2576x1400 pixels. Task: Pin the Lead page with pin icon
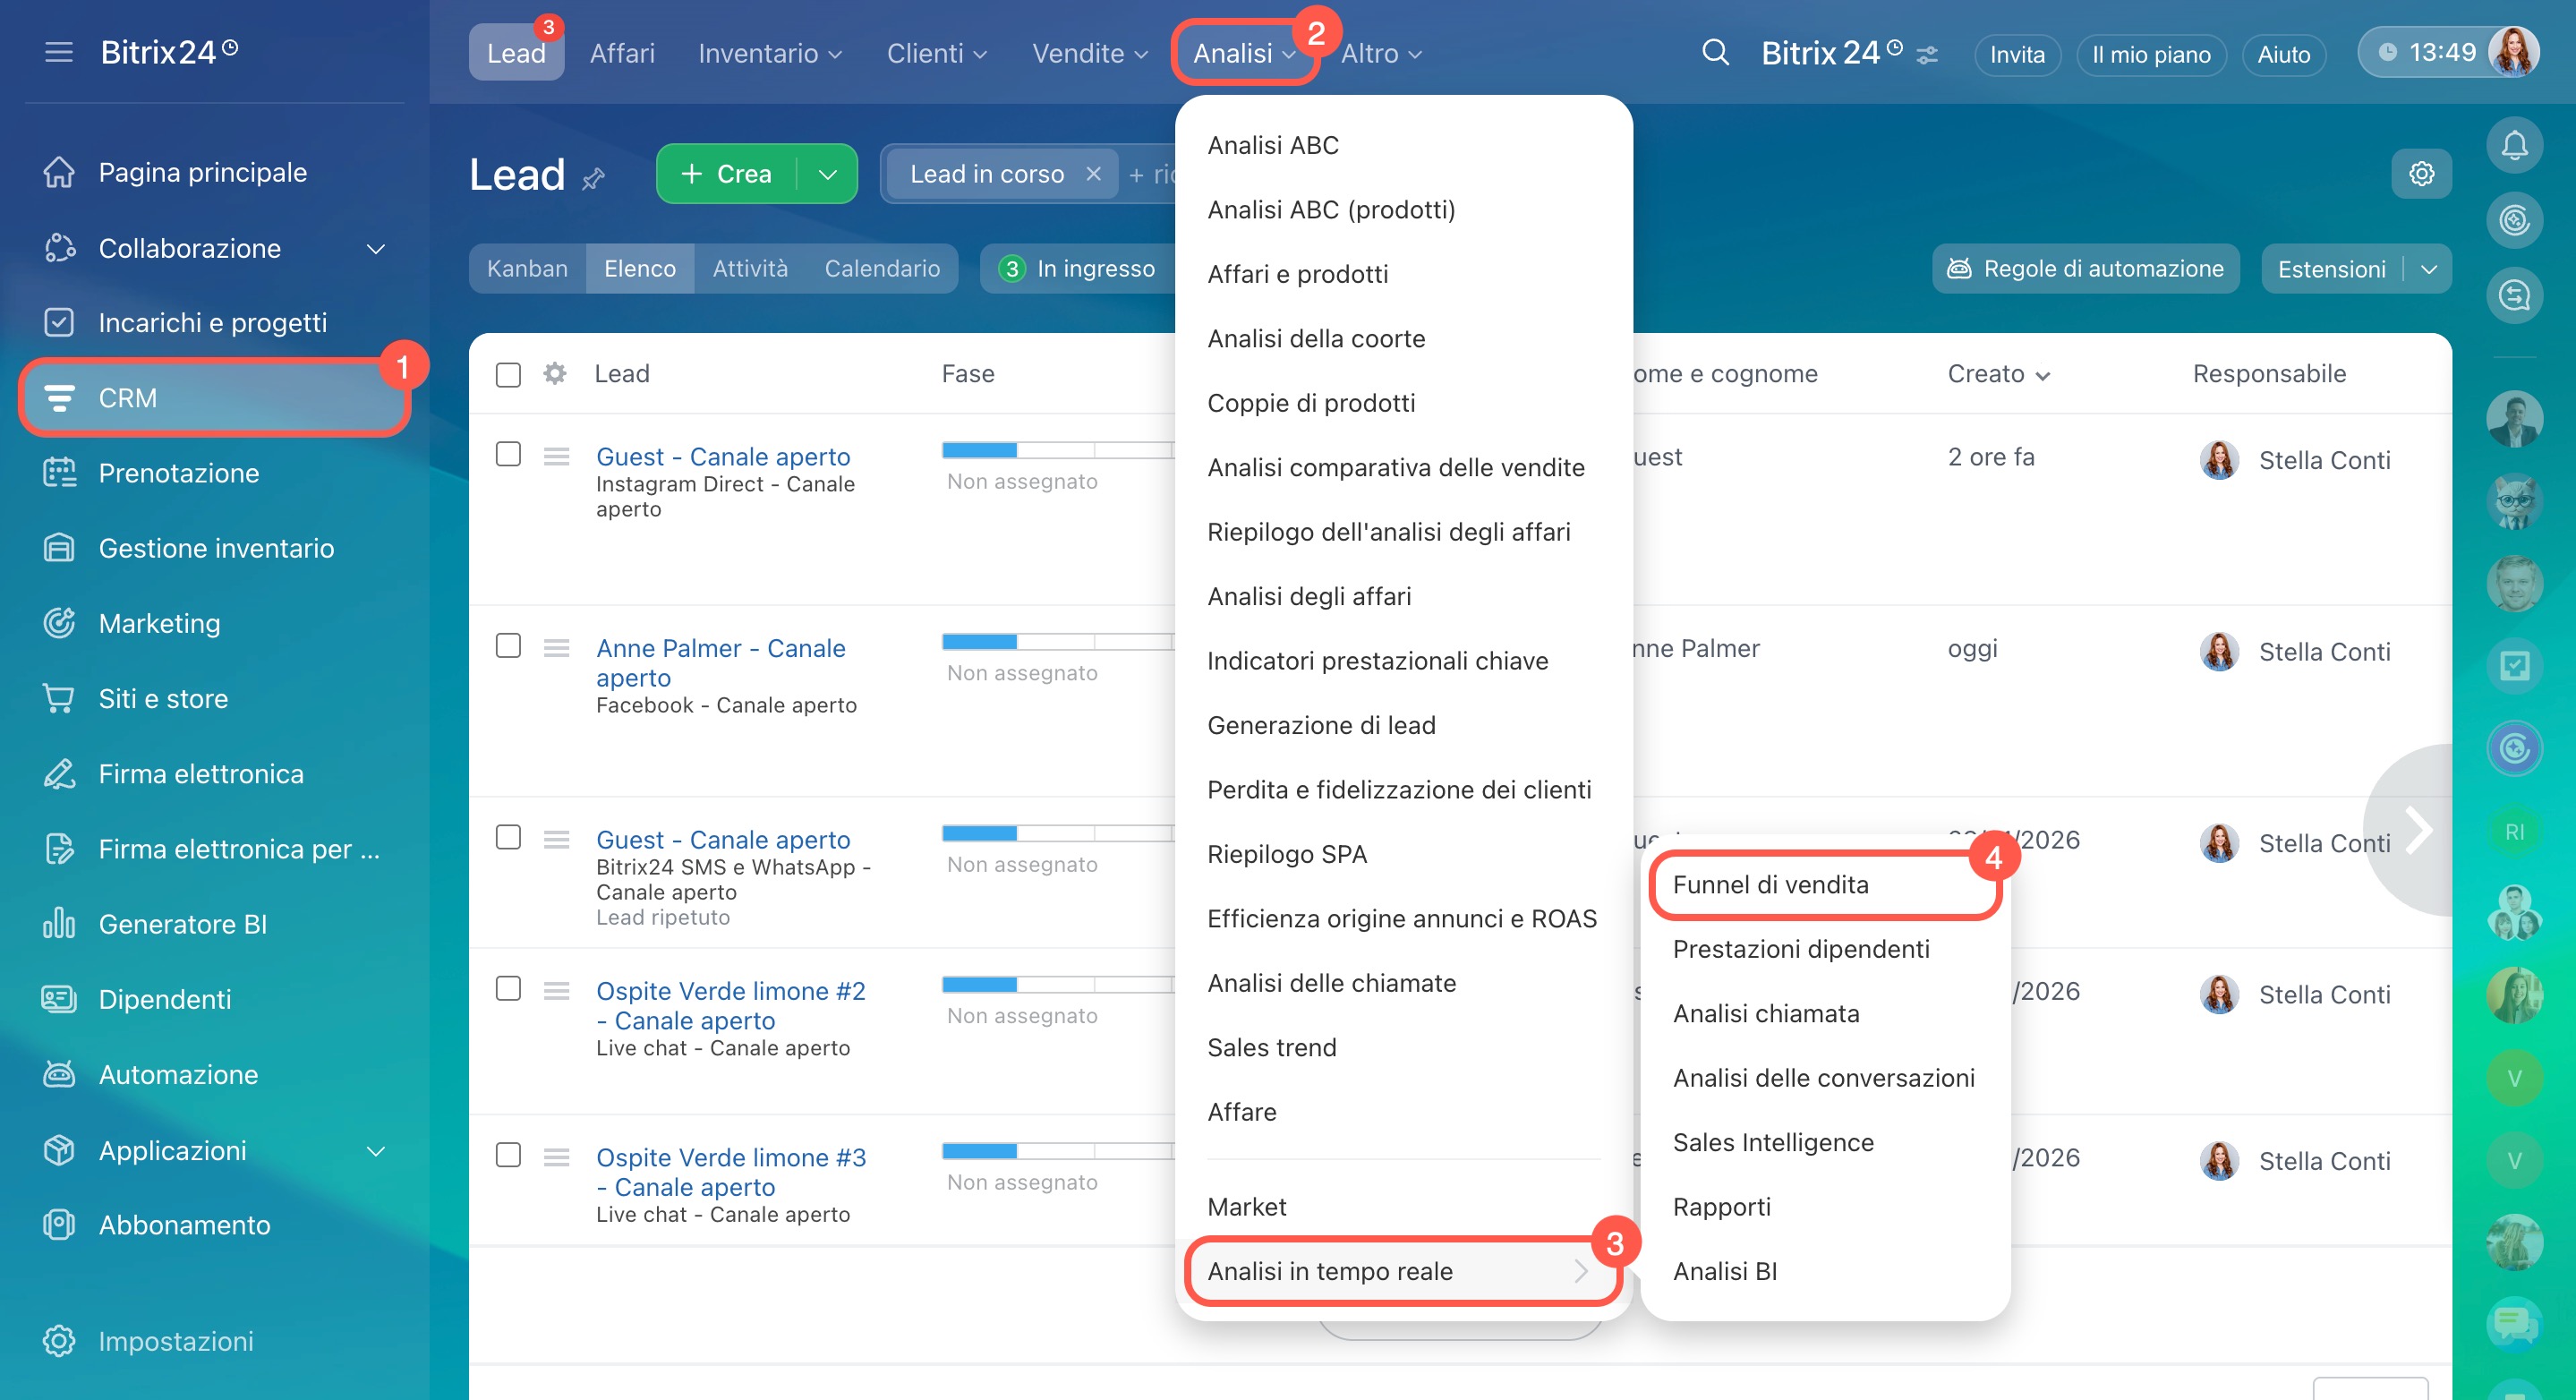pos(594,179)
